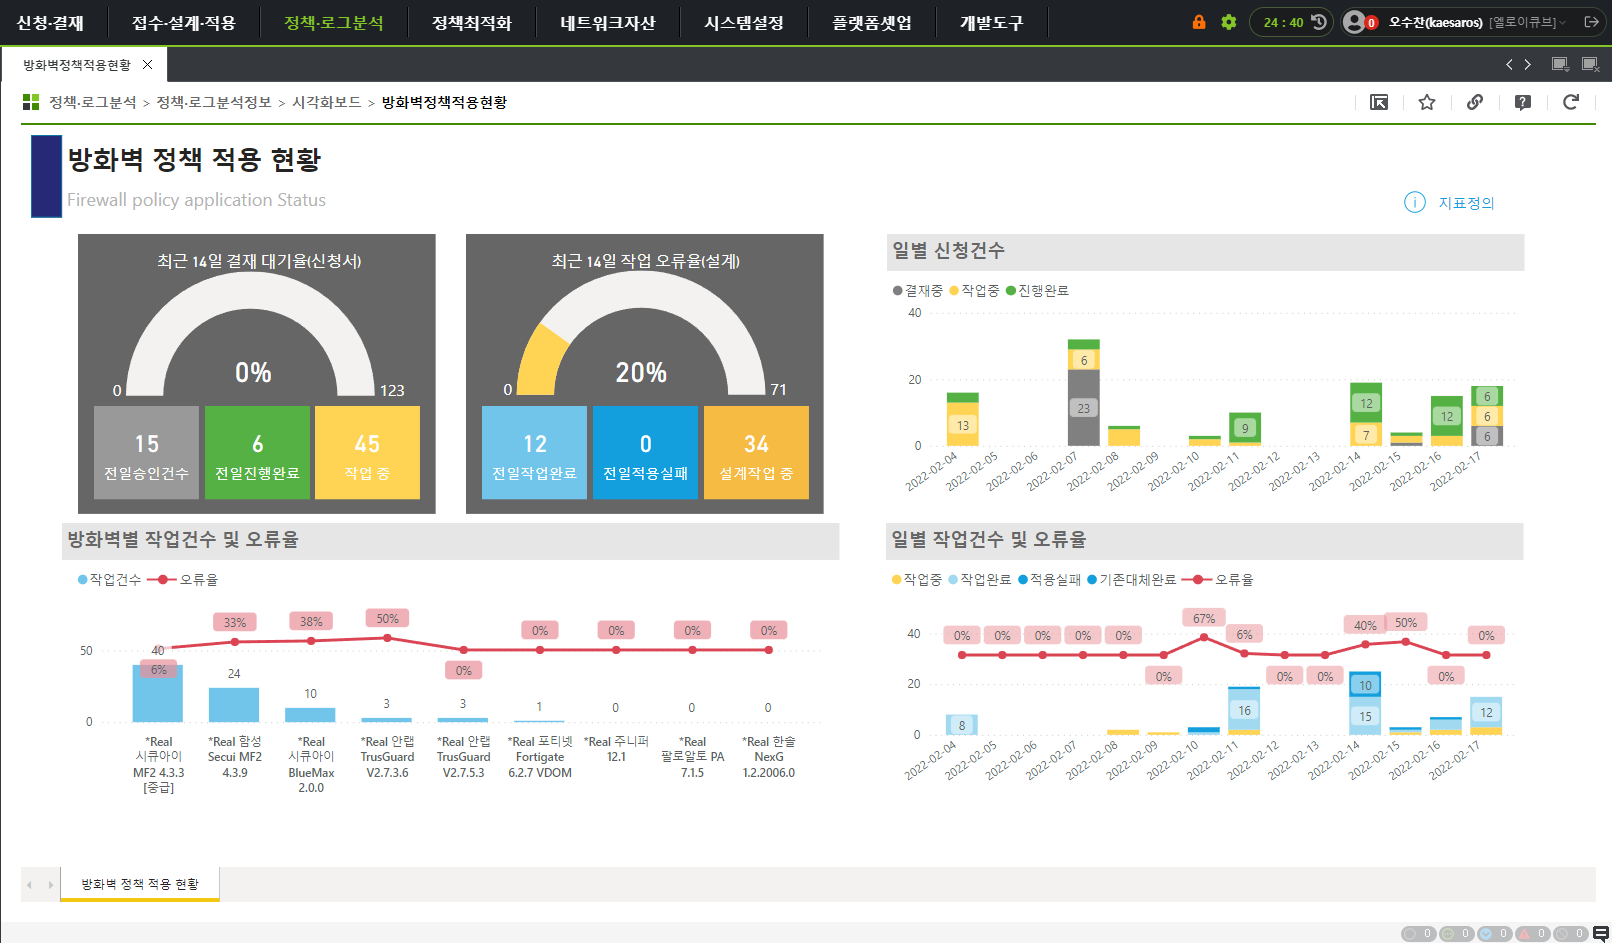Screen dimensions: 1612x943
Task: Click the 지표정의 link
Action: click(x=1466, y=203)
